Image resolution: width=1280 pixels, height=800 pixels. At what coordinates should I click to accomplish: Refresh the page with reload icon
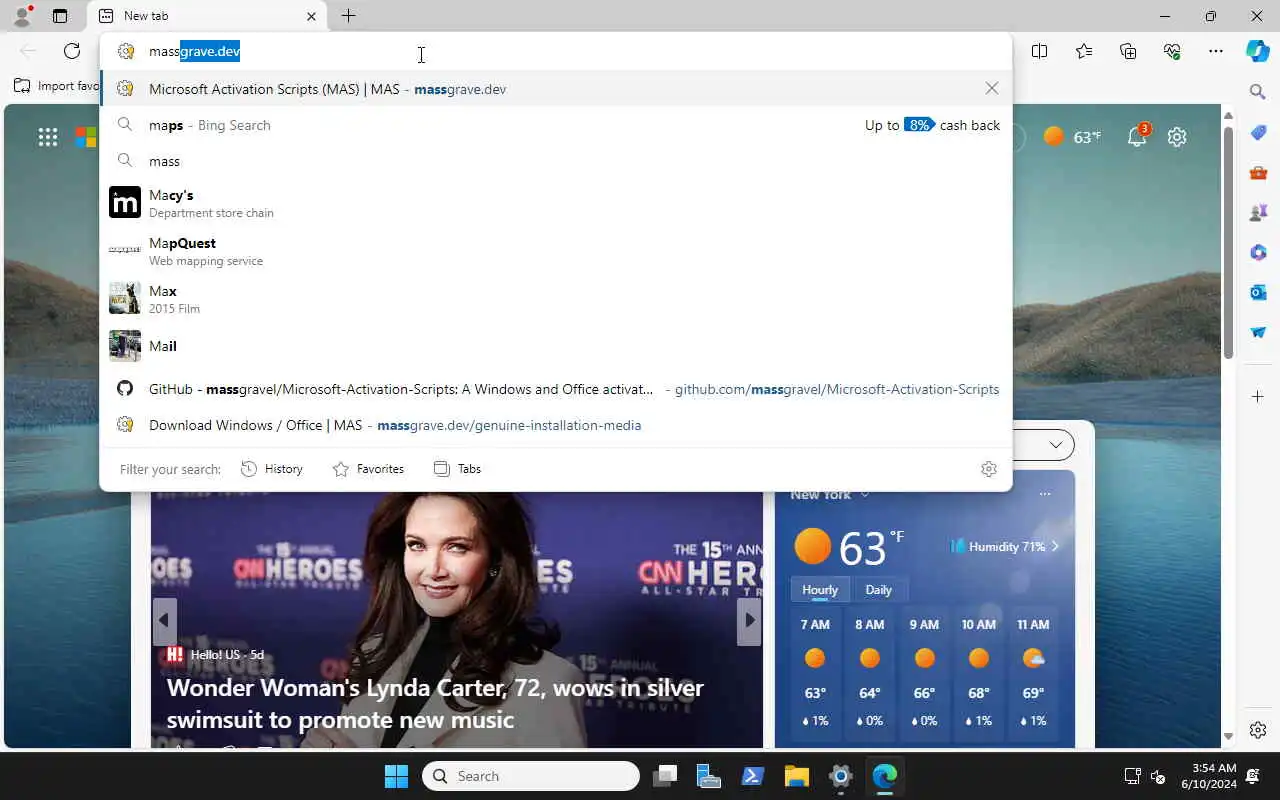[72, 51]
